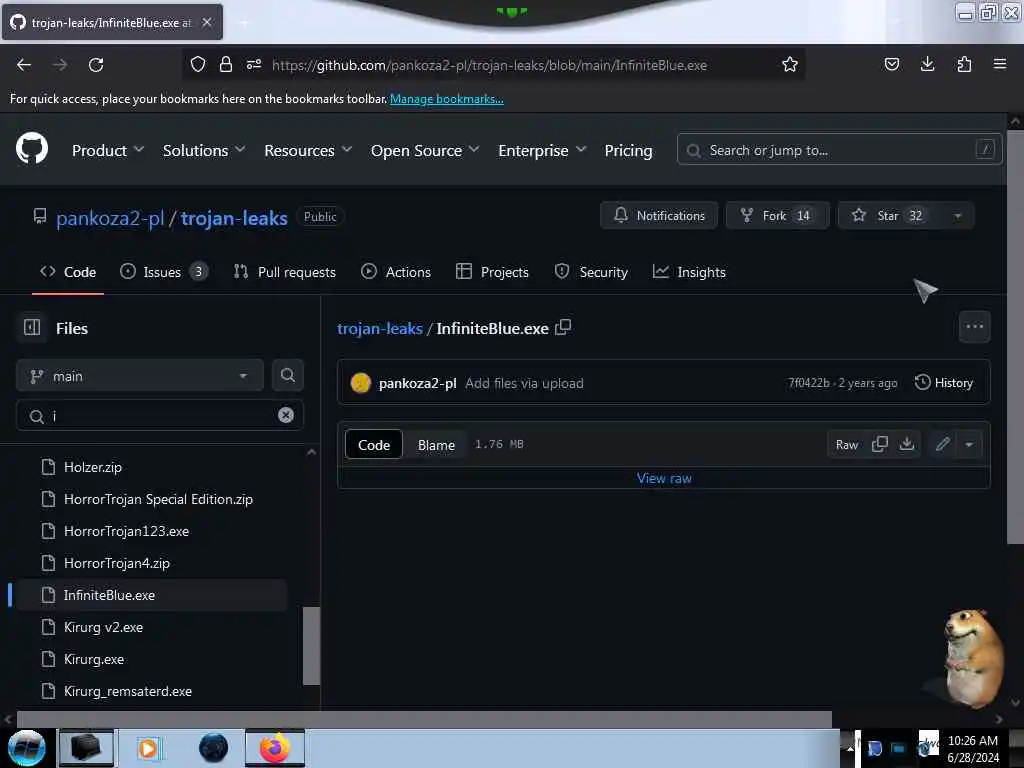Fork the repository

(777, 216)
